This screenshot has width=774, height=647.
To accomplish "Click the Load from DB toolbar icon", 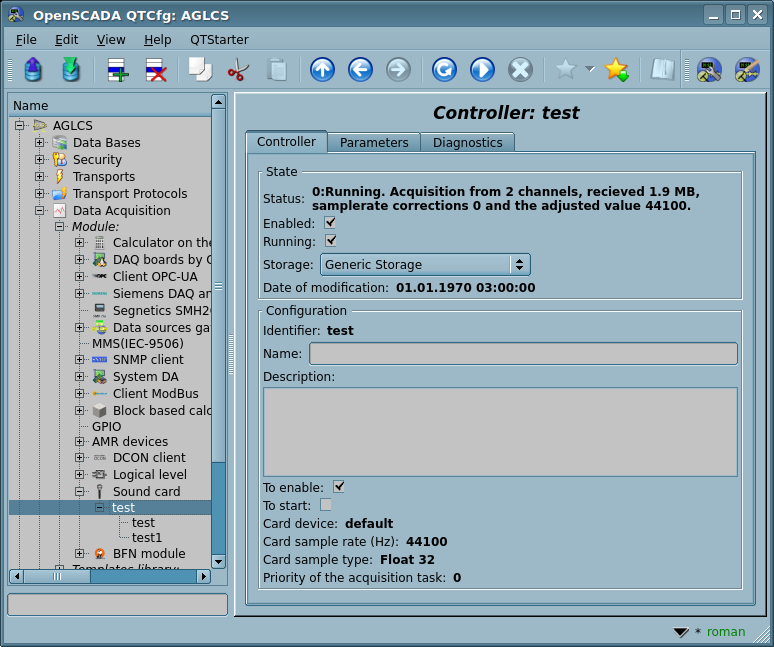I will [33, 70].
